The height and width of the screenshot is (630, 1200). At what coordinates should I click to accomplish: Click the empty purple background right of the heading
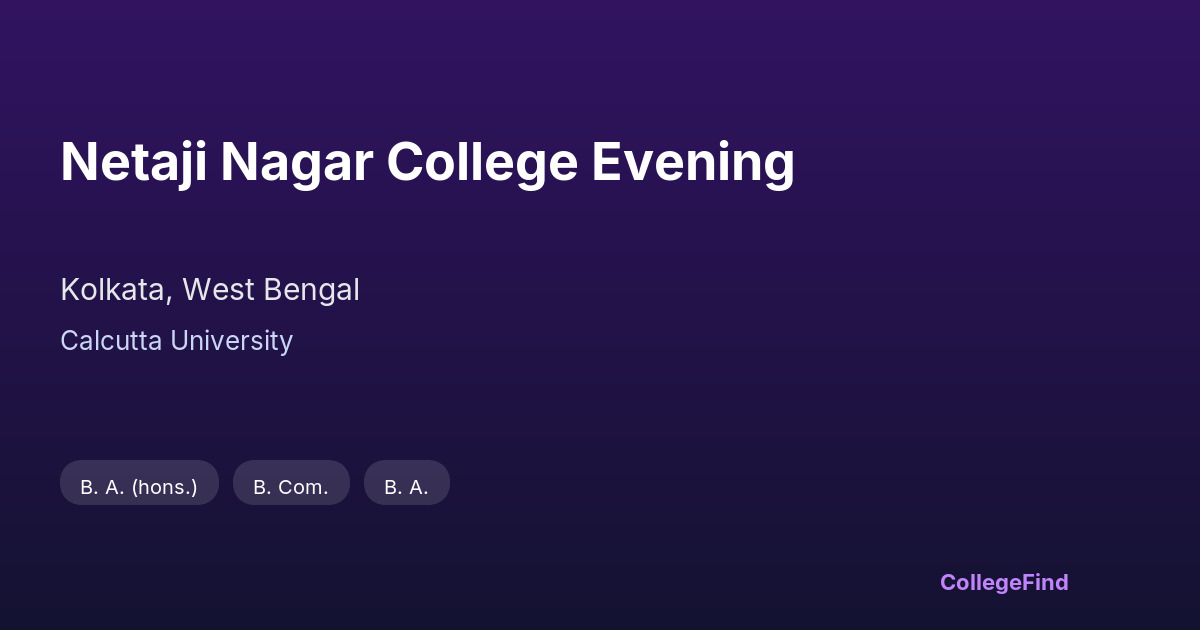pos(1000,162)
